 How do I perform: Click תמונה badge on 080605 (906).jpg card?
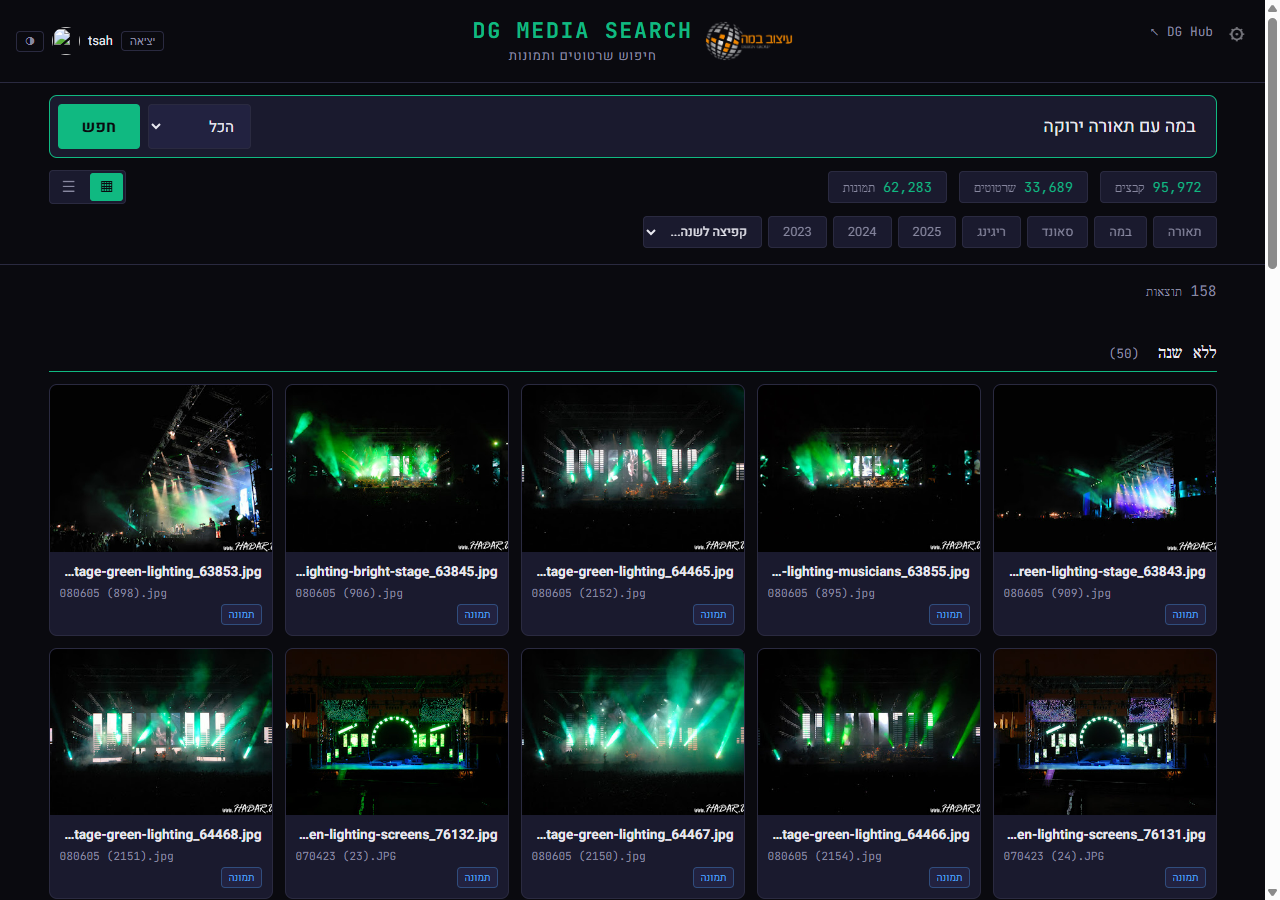click(477, 614)
